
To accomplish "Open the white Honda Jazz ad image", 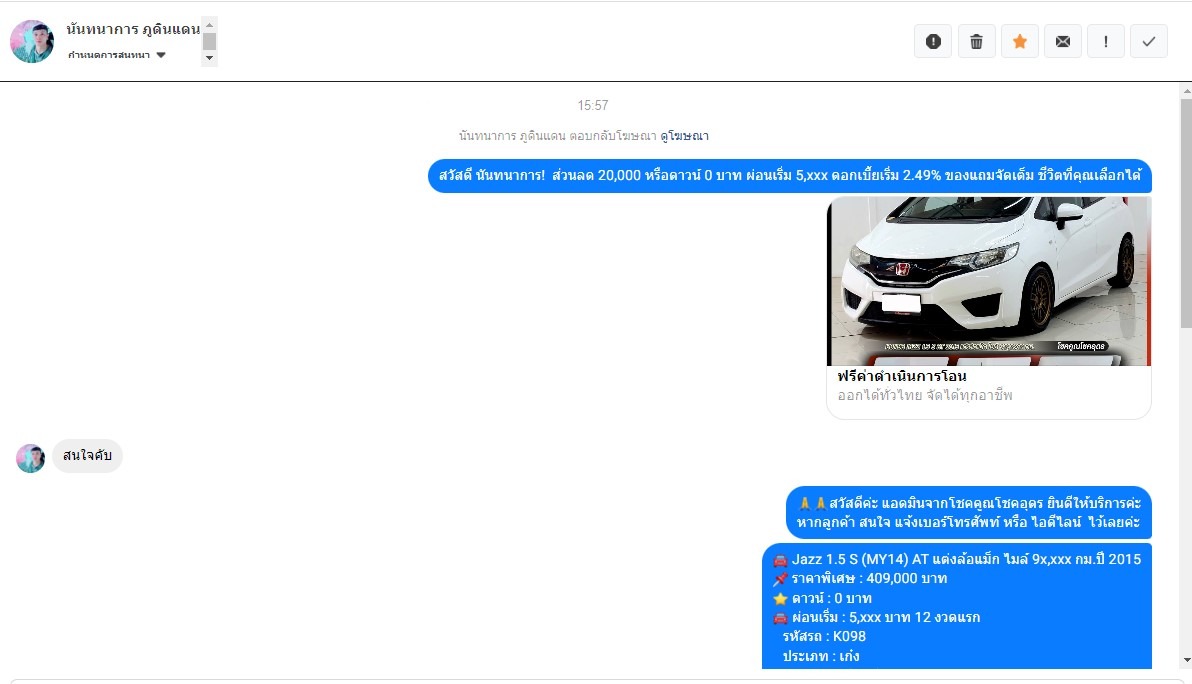I will (988, 281).
